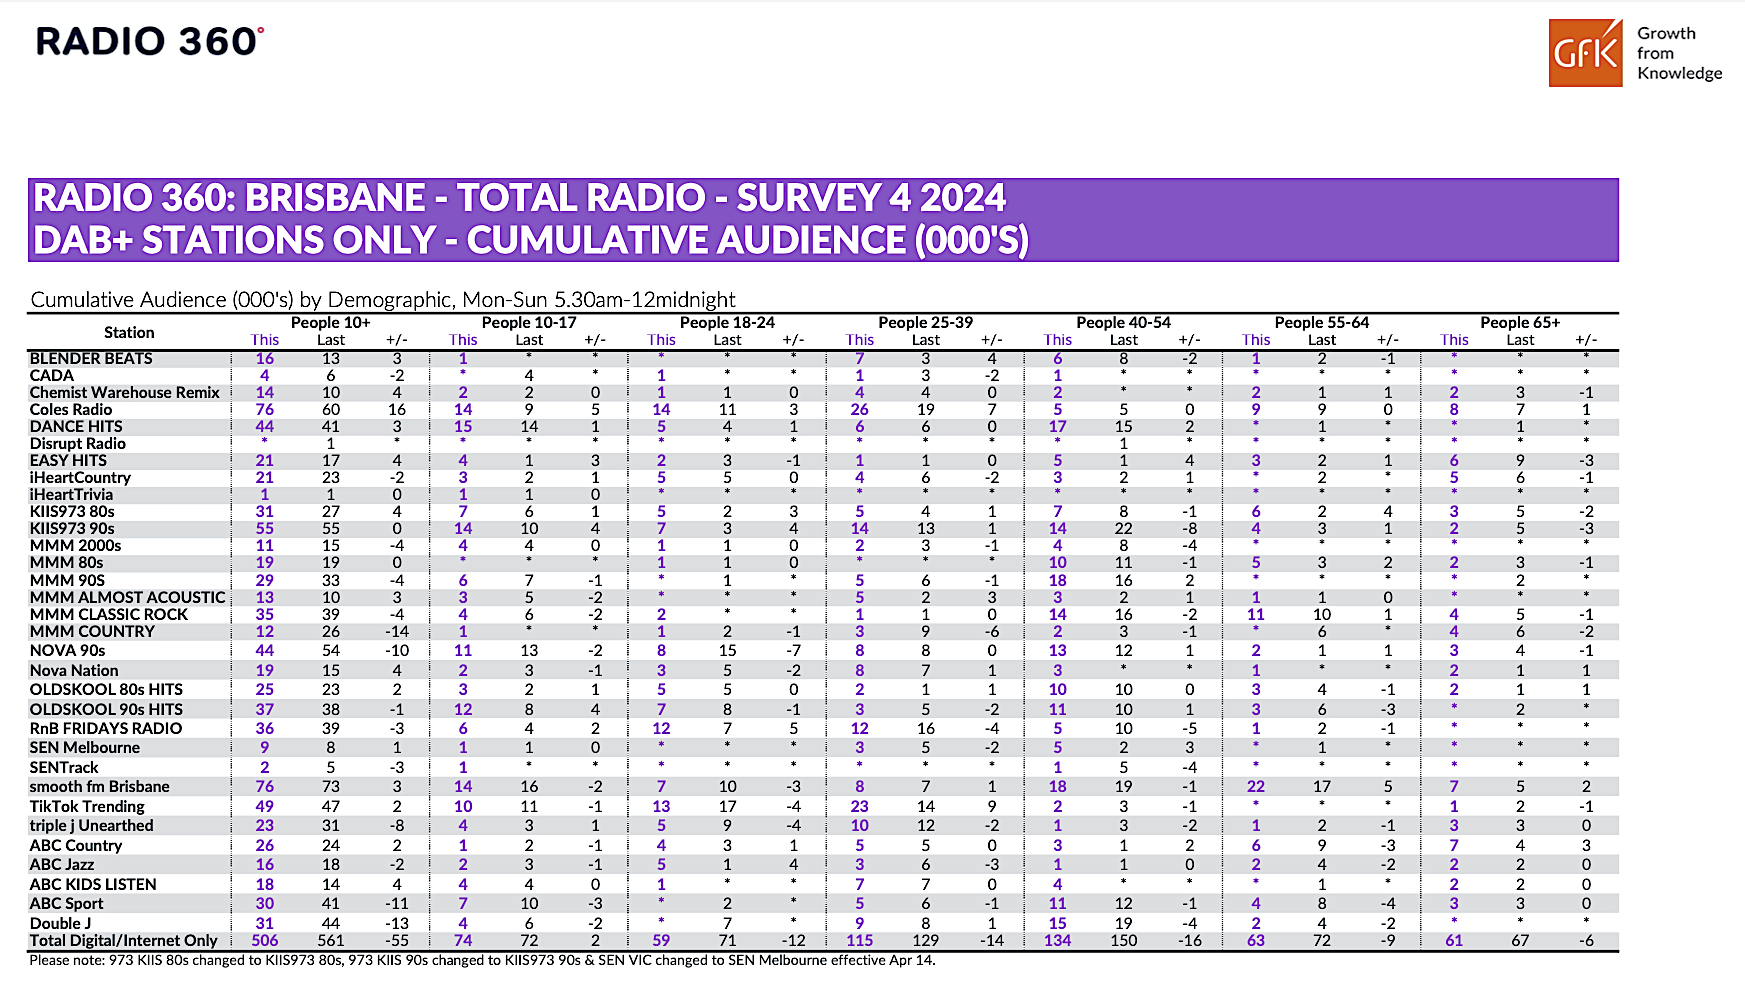Select the iHeartTrivia row label
This screenshot has height=993, width=1745.
71,494
